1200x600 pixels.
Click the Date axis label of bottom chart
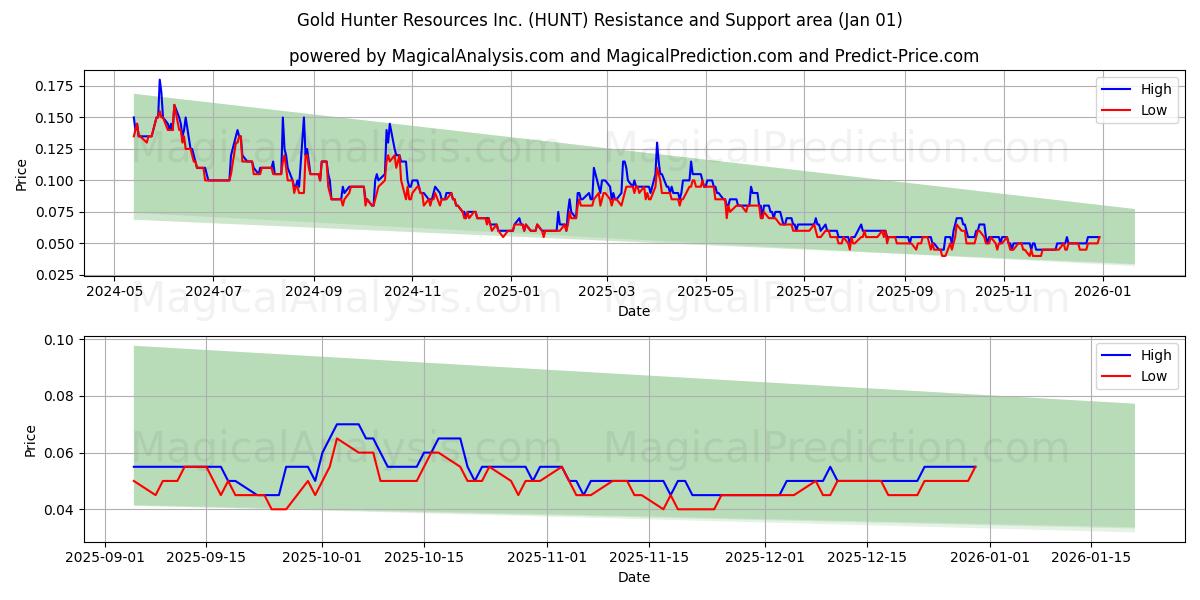point(634,577)
